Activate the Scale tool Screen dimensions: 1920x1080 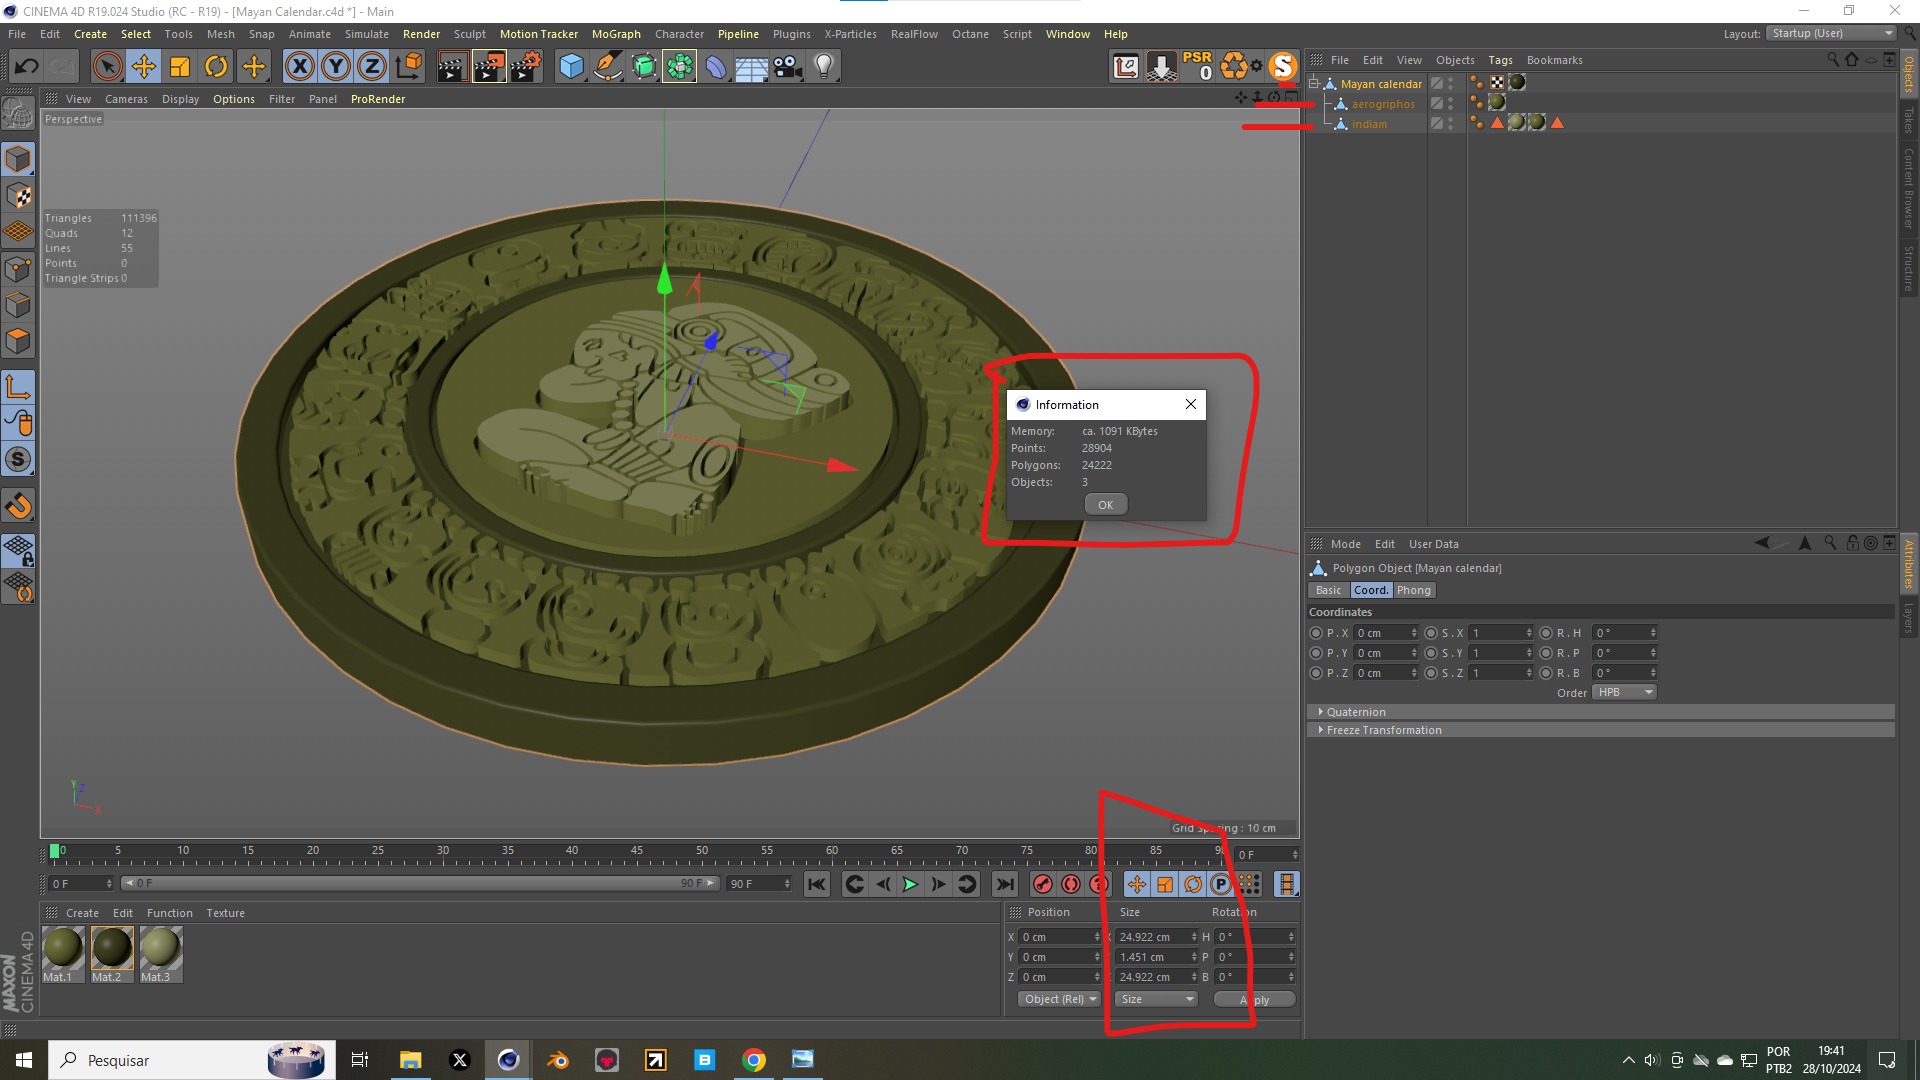point(180,67)
